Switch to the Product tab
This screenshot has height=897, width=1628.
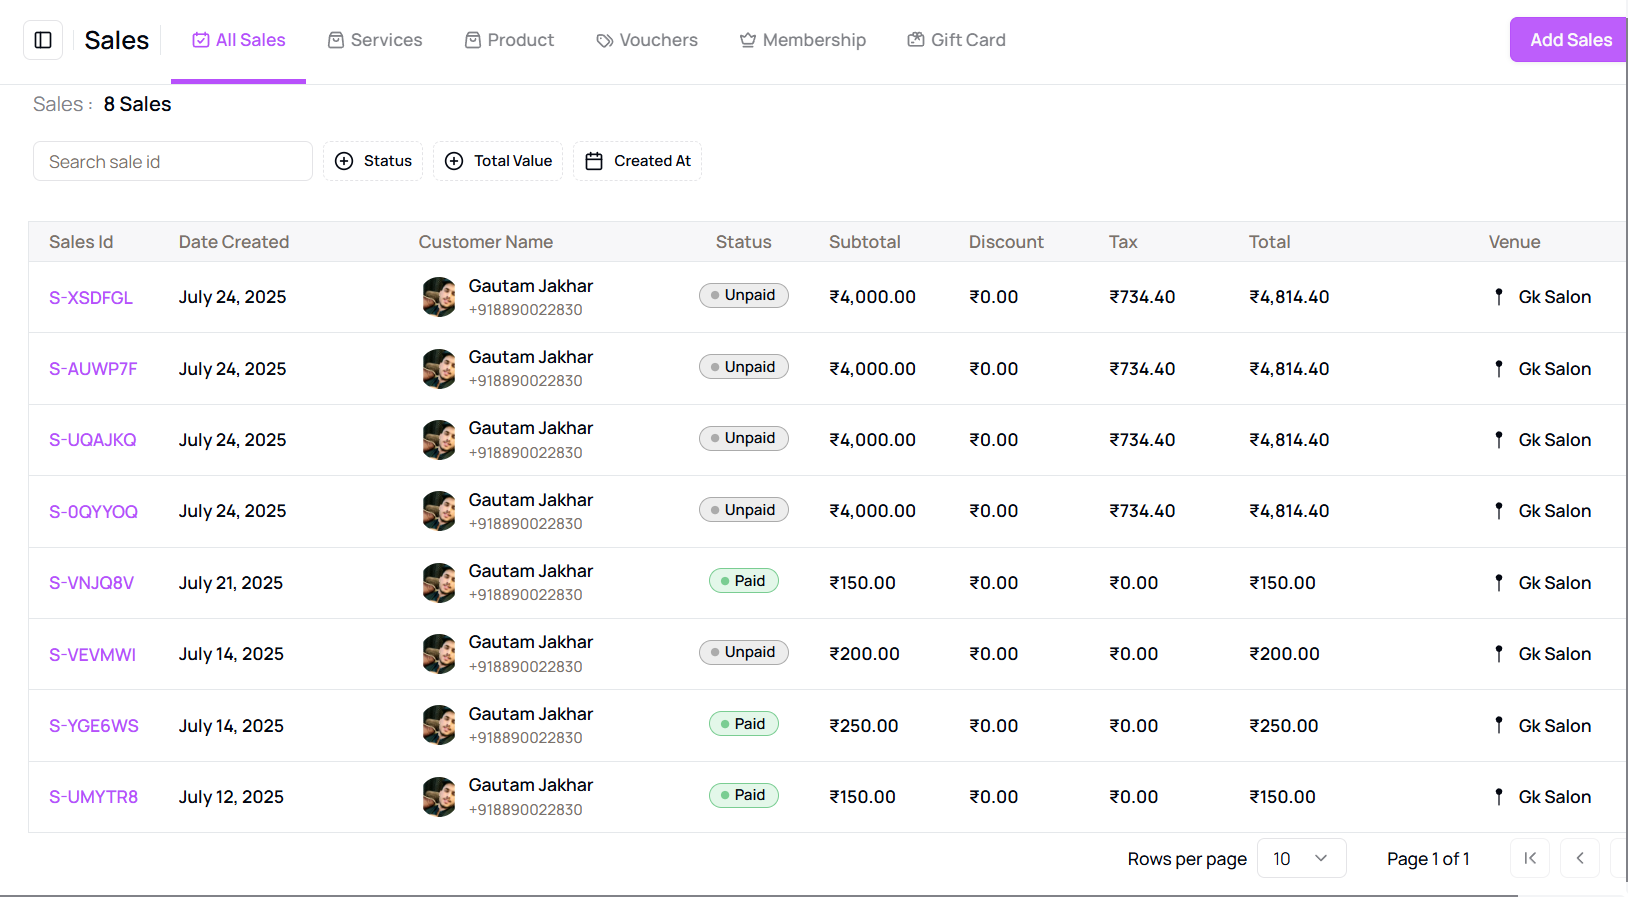pyautogui.click(x=509, y=40)
